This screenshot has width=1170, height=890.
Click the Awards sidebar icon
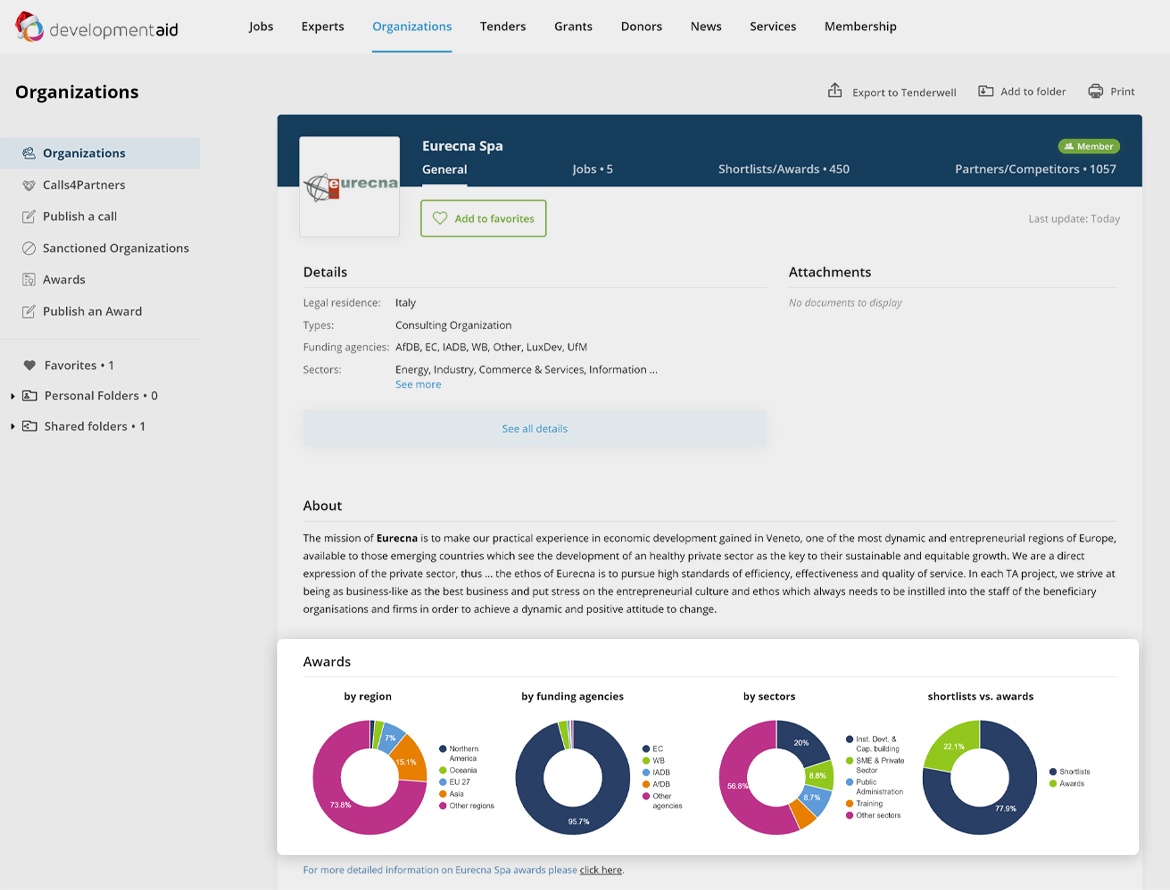(x=29, y=280)
